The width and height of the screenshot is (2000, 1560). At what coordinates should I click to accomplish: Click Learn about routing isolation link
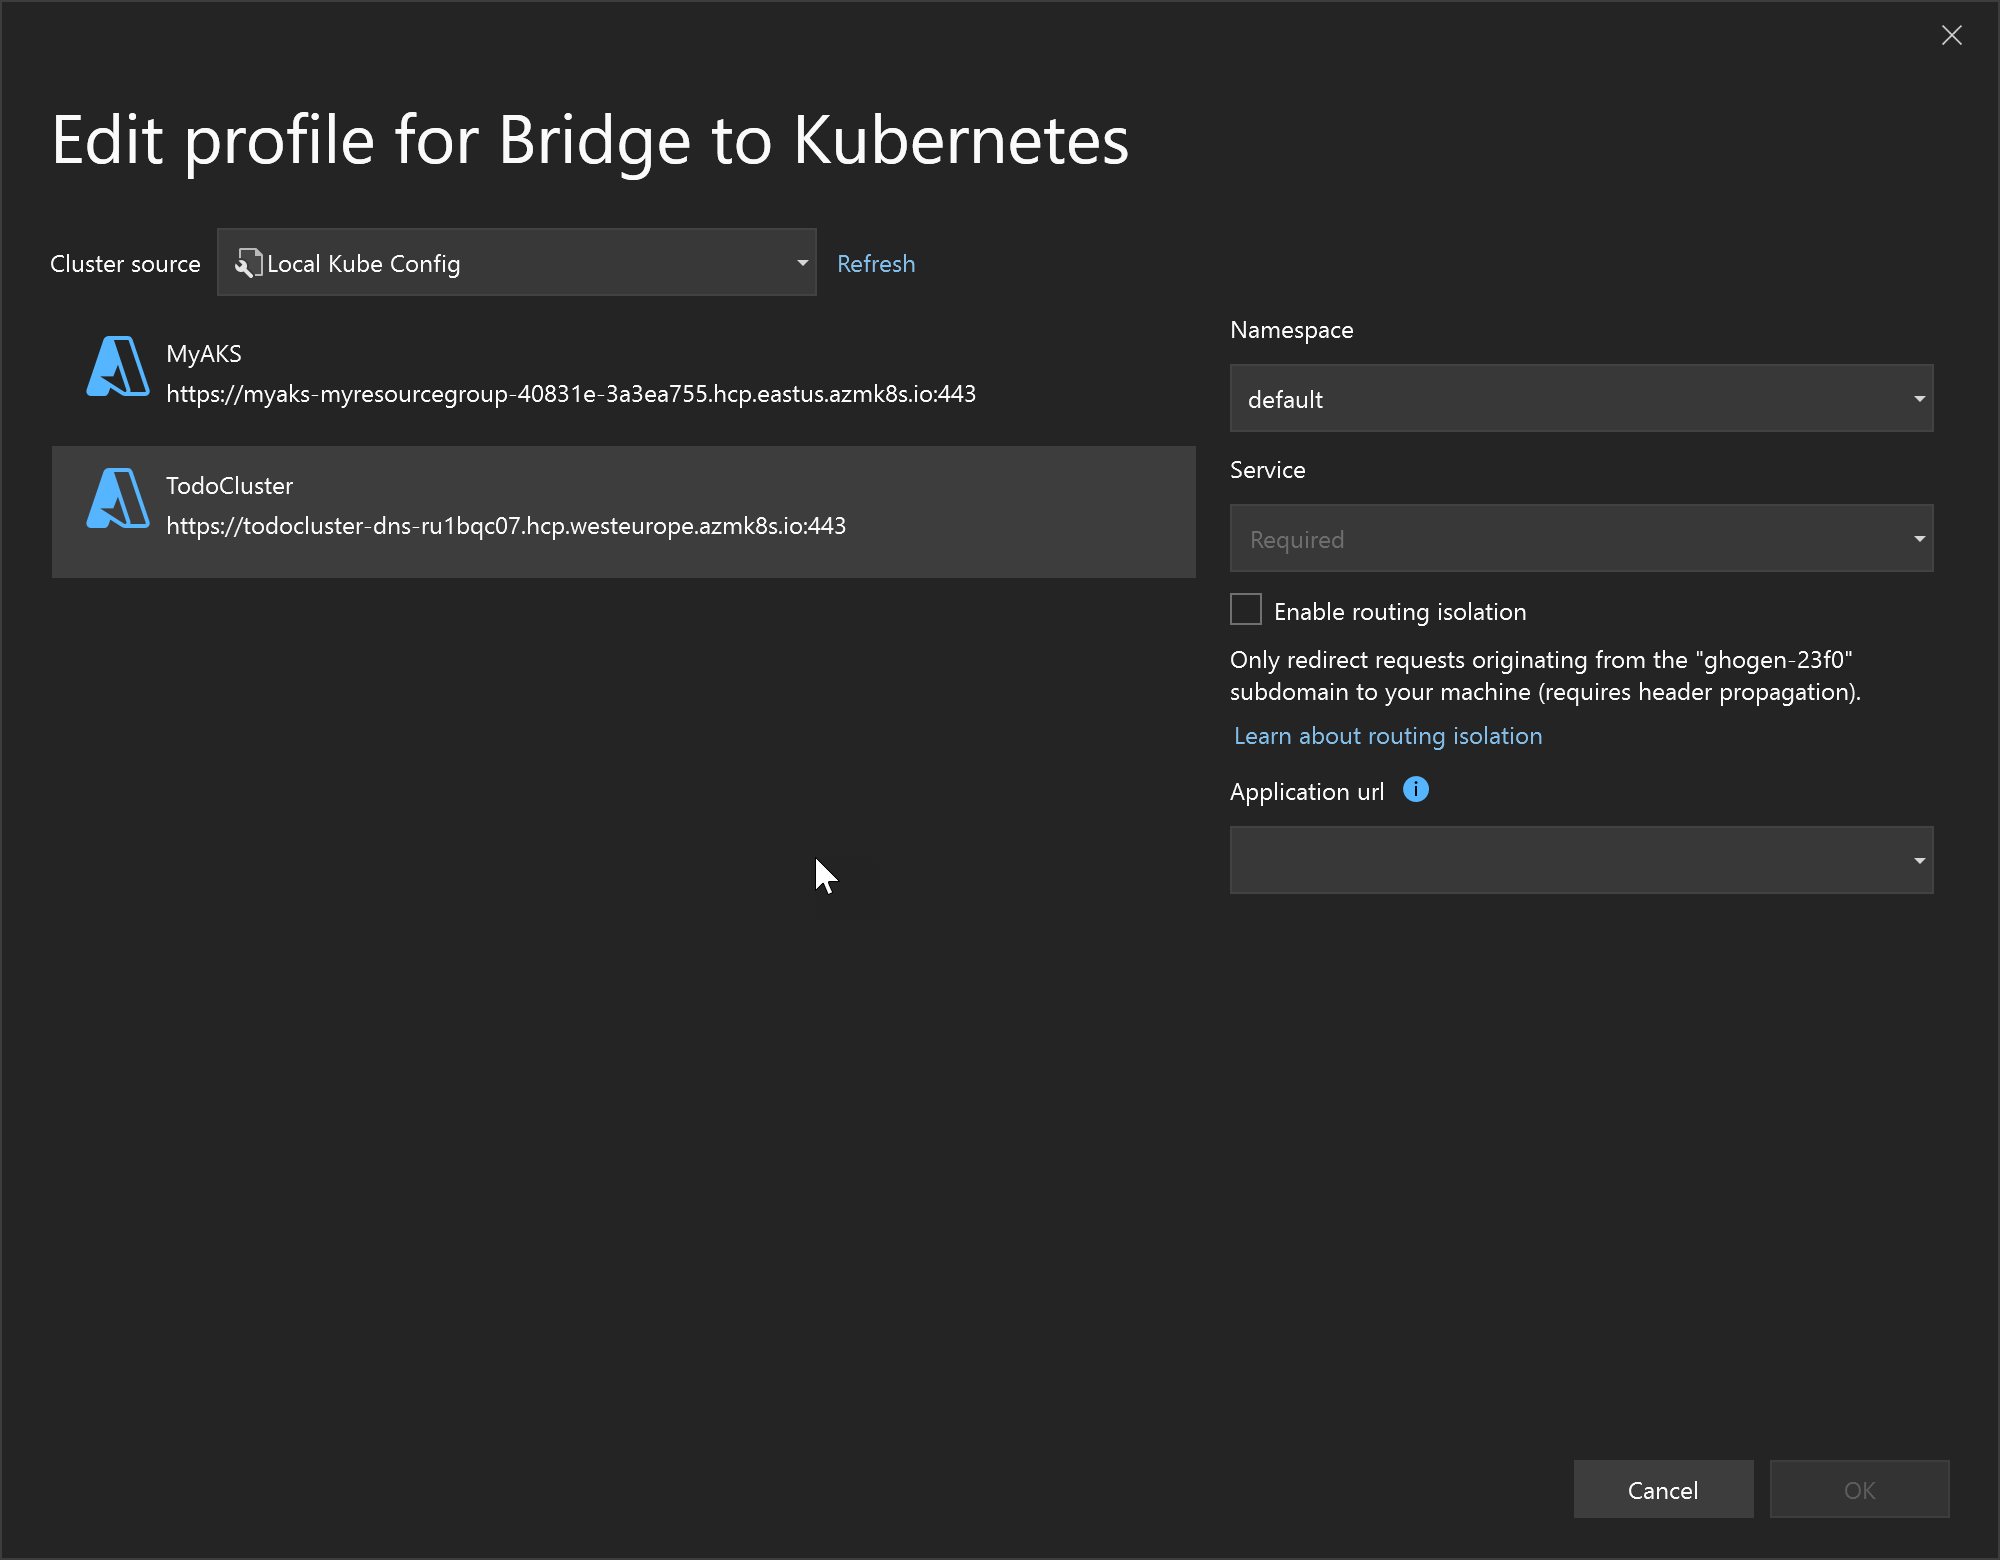click(x=1388, y=735)
